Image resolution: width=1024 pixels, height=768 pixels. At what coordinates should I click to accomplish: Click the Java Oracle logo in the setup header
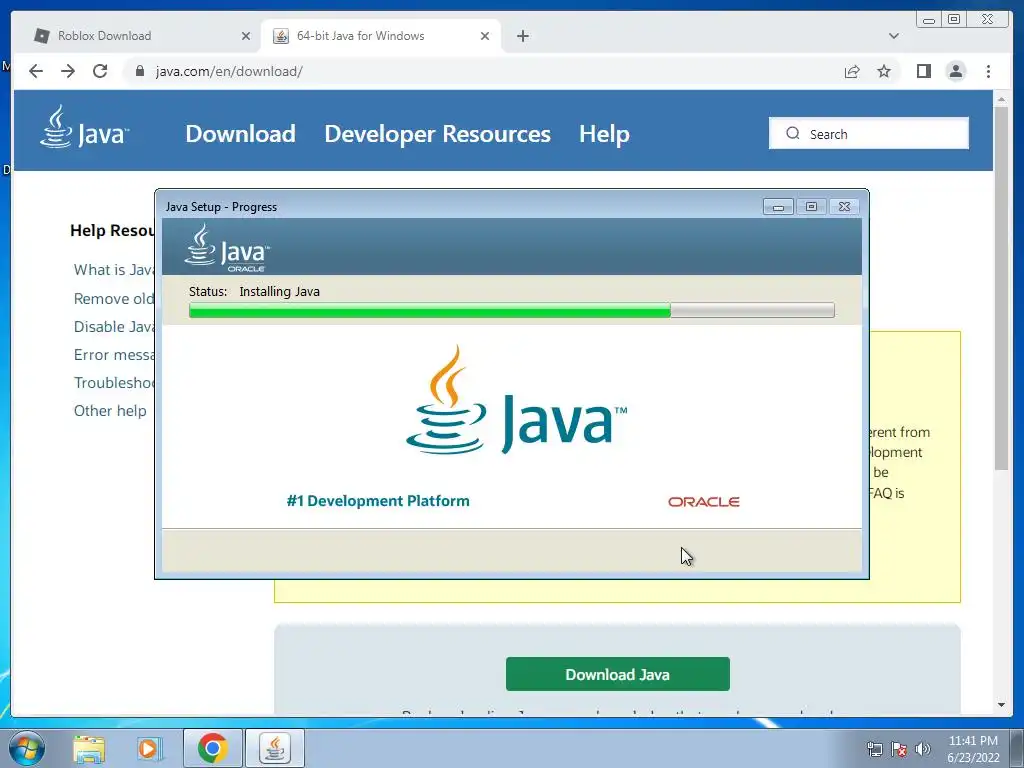tap(227, 248)
